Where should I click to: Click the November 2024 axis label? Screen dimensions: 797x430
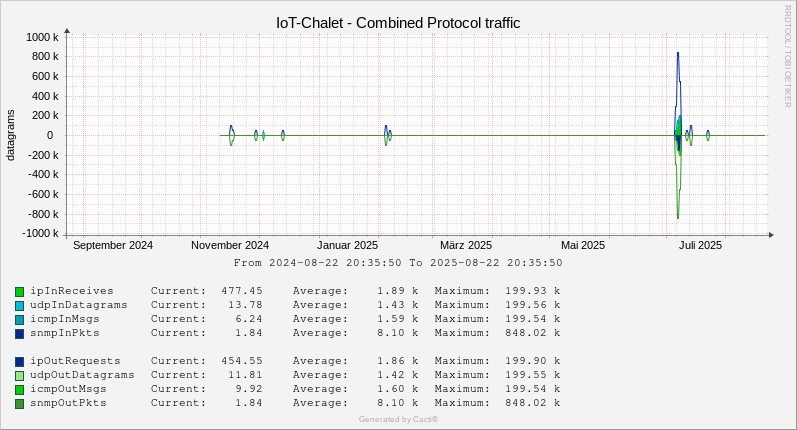pos(230,245)
